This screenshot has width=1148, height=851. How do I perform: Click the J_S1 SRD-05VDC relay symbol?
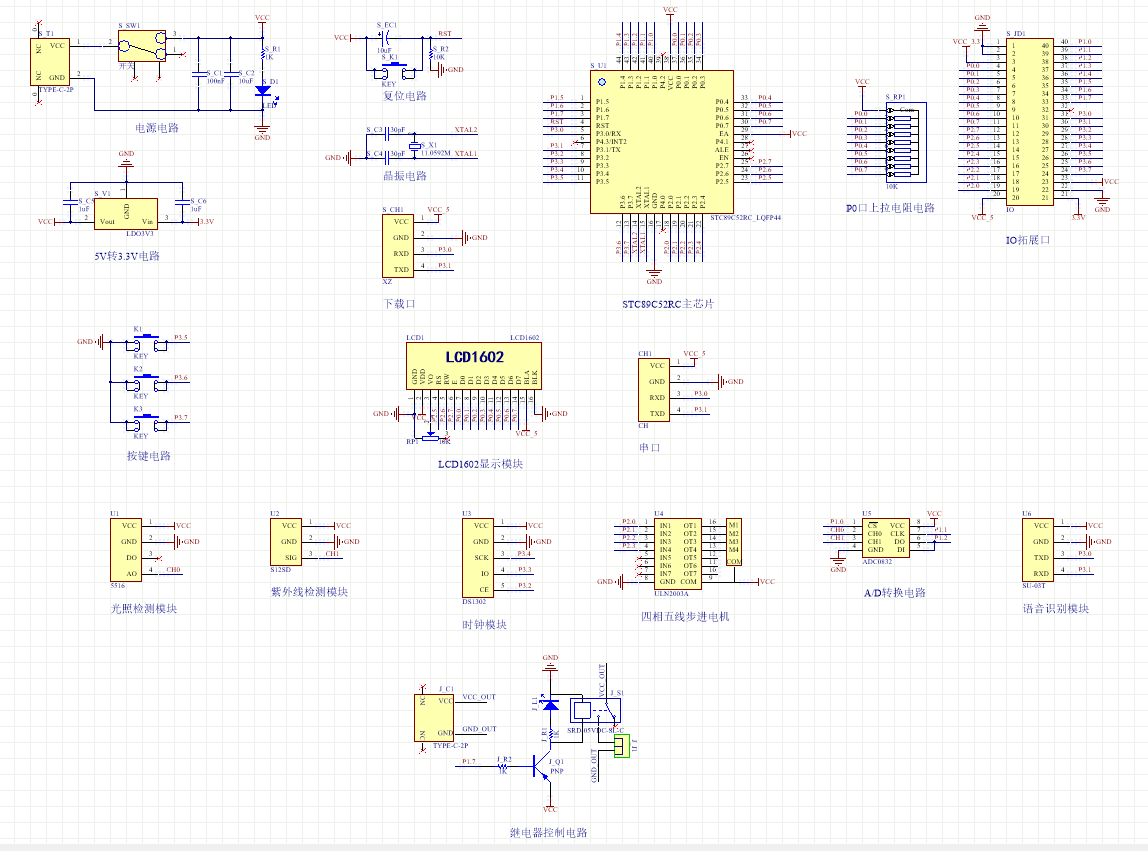595,710
